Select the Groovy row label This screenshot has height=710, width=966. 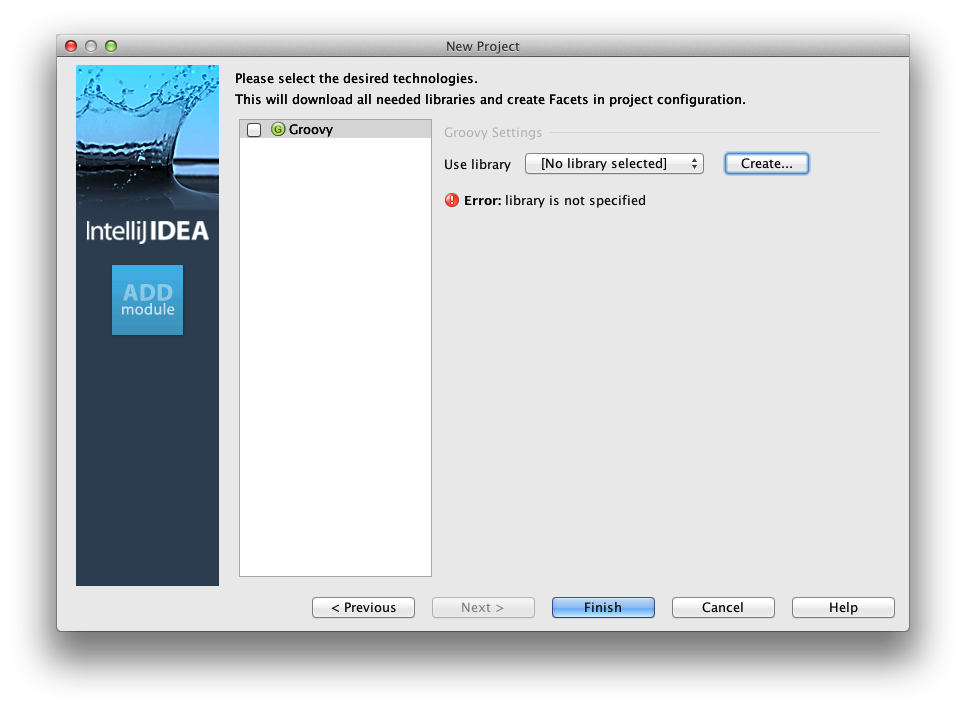click(310, 129)
